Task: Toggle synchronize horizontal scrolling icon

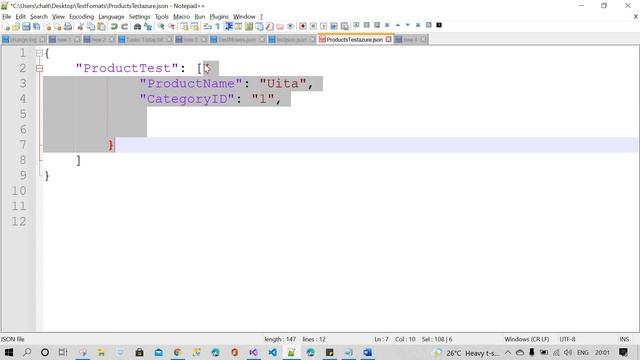Action: click(195, 27)
